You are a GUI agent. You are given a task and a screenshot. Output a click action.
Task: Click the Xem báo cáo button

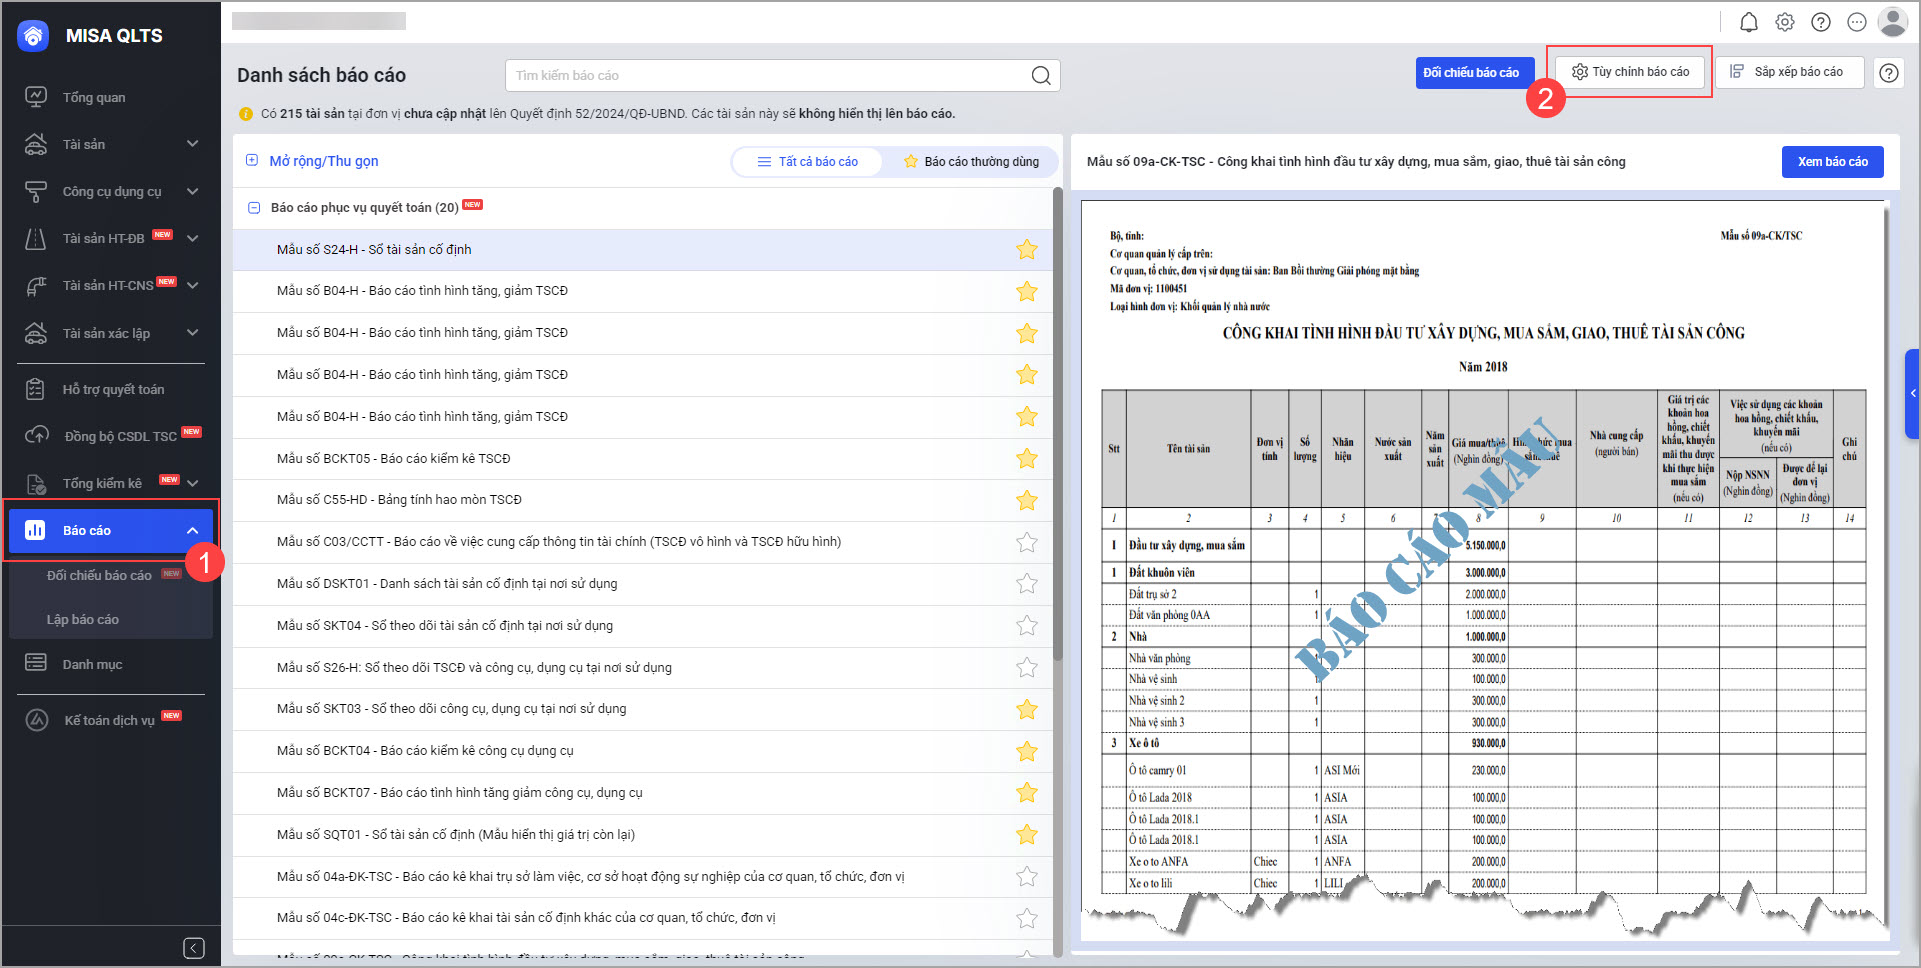(1832, 162)
